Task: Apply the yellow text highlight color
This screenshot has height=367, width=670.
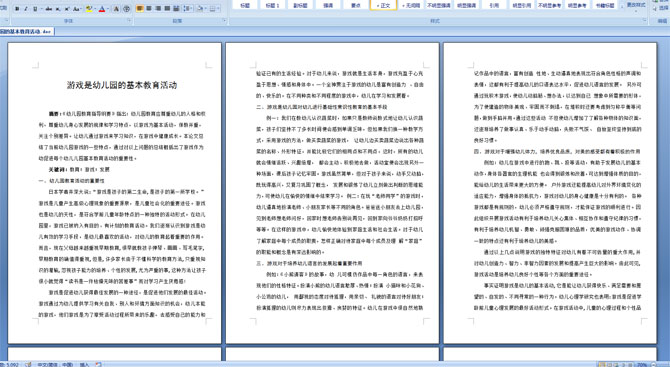Action: tap(89, 9)
